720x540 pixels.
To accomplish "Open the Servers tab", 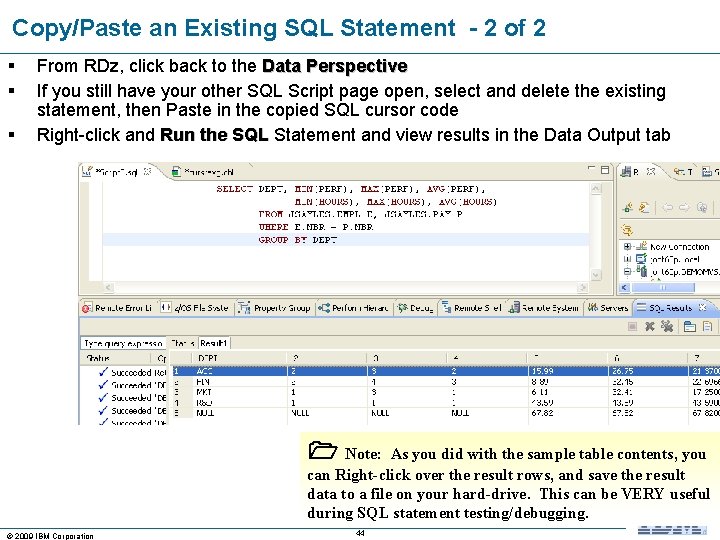I will click(608, 308).
